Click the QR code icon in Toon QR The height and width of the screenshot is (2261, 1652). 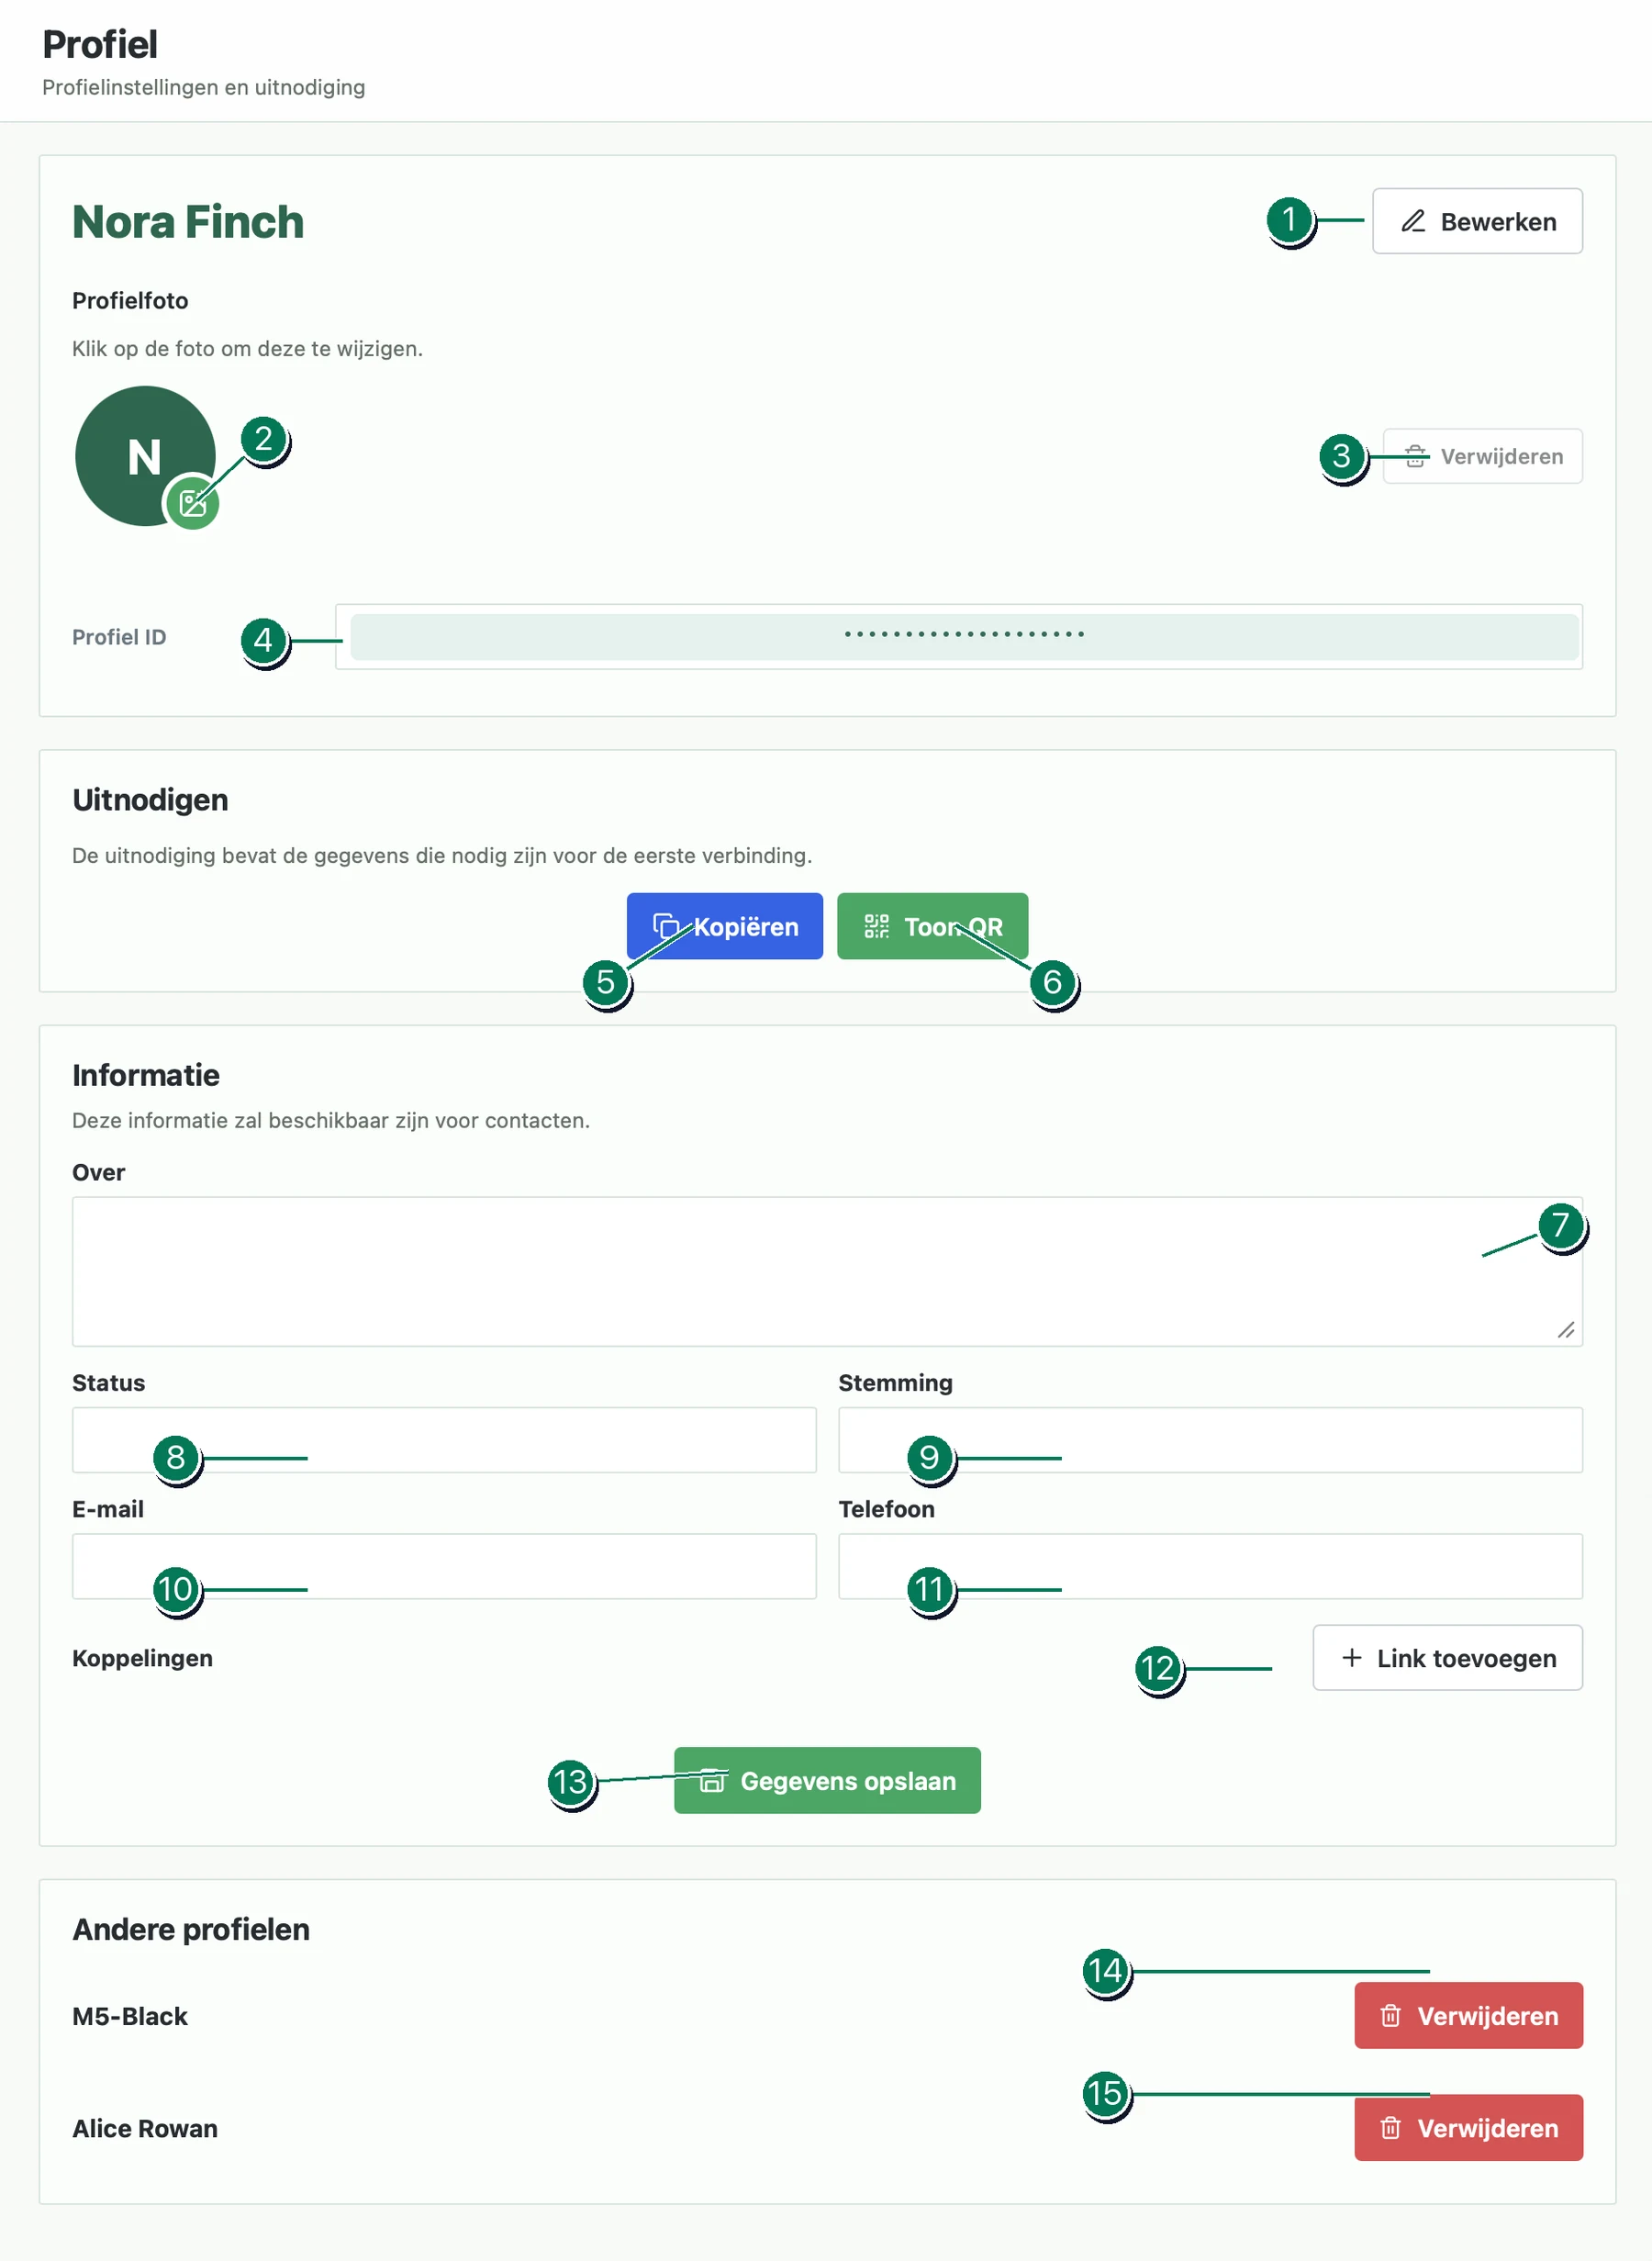pyautogui.click(x=876, y=926)
